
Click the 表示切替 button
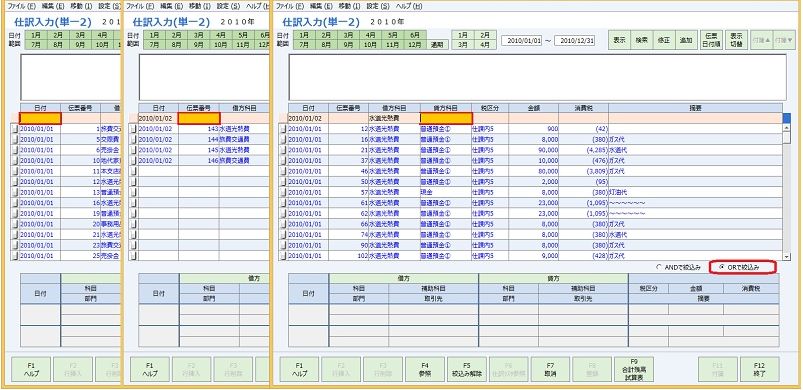pos(736,40)
